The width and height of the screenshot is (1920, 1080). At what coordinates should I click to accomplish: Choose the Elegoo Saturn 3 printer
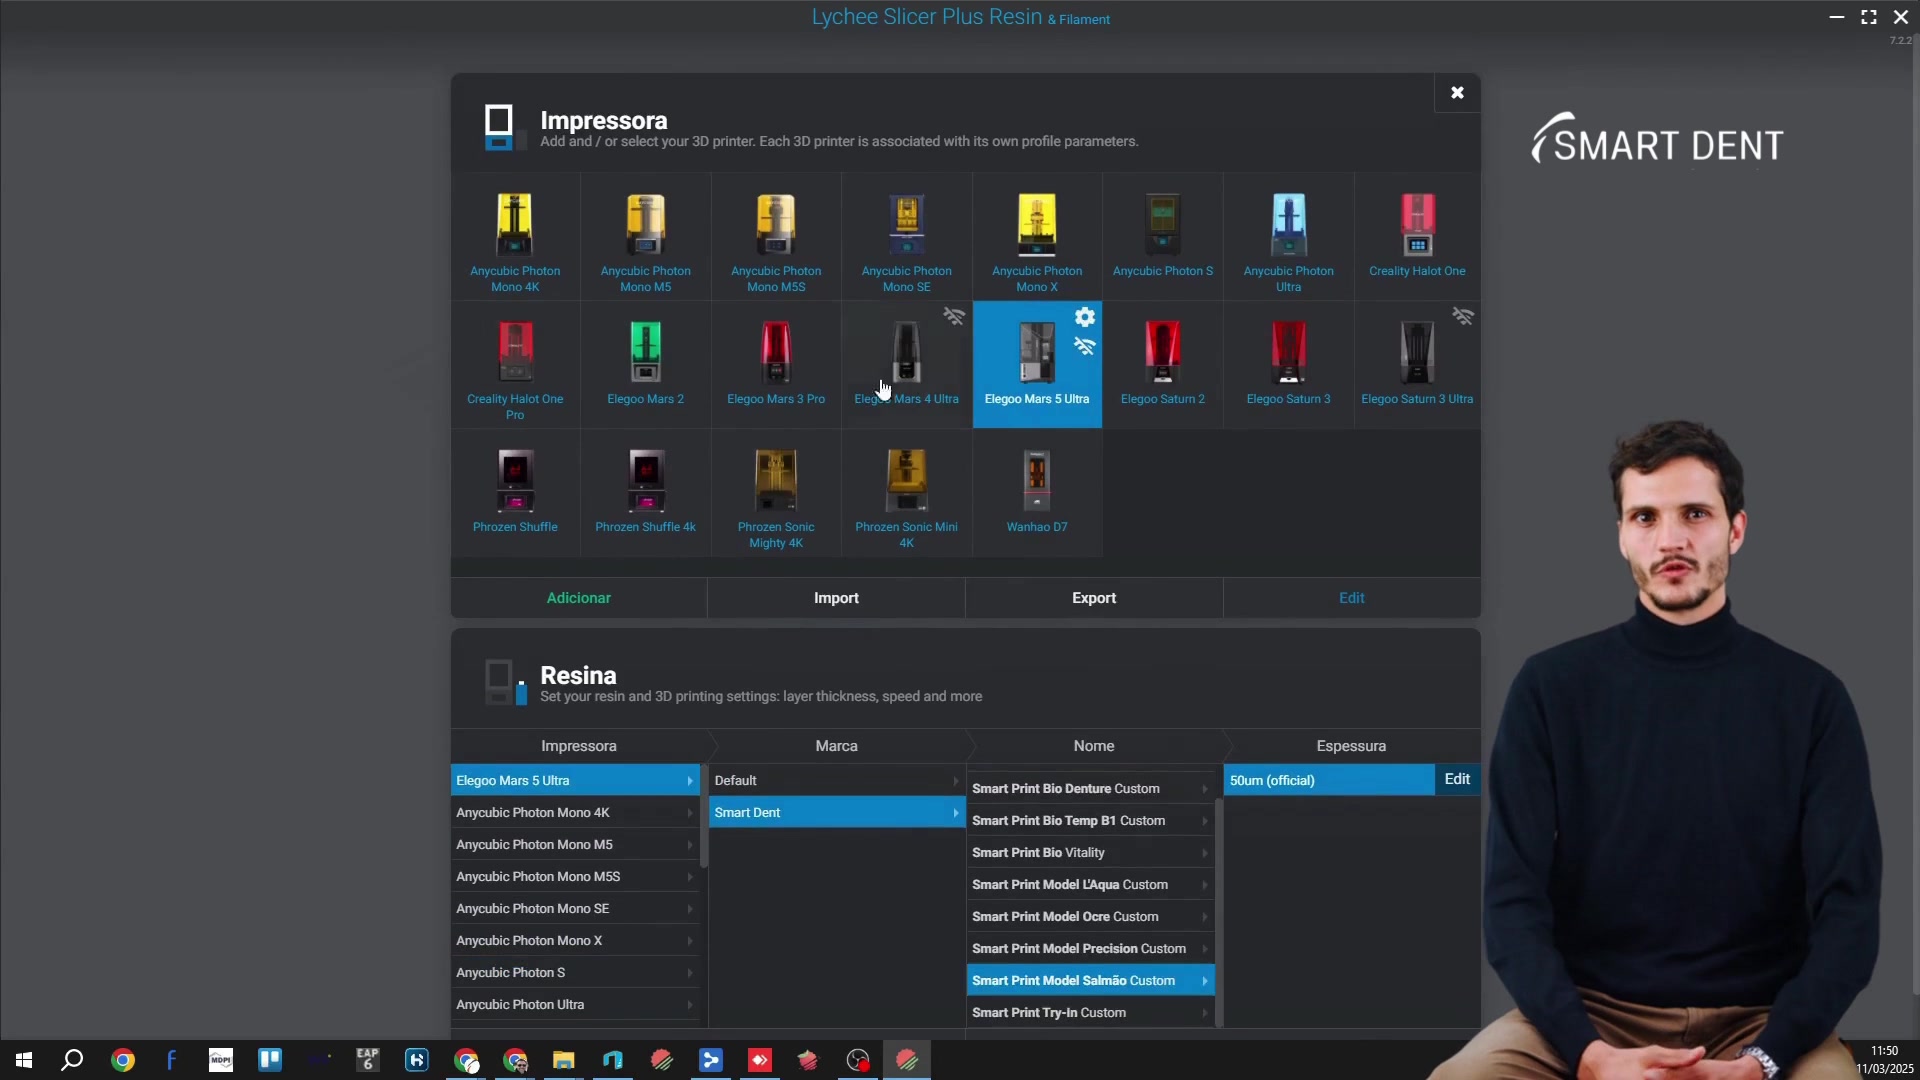pos(1289,365)
